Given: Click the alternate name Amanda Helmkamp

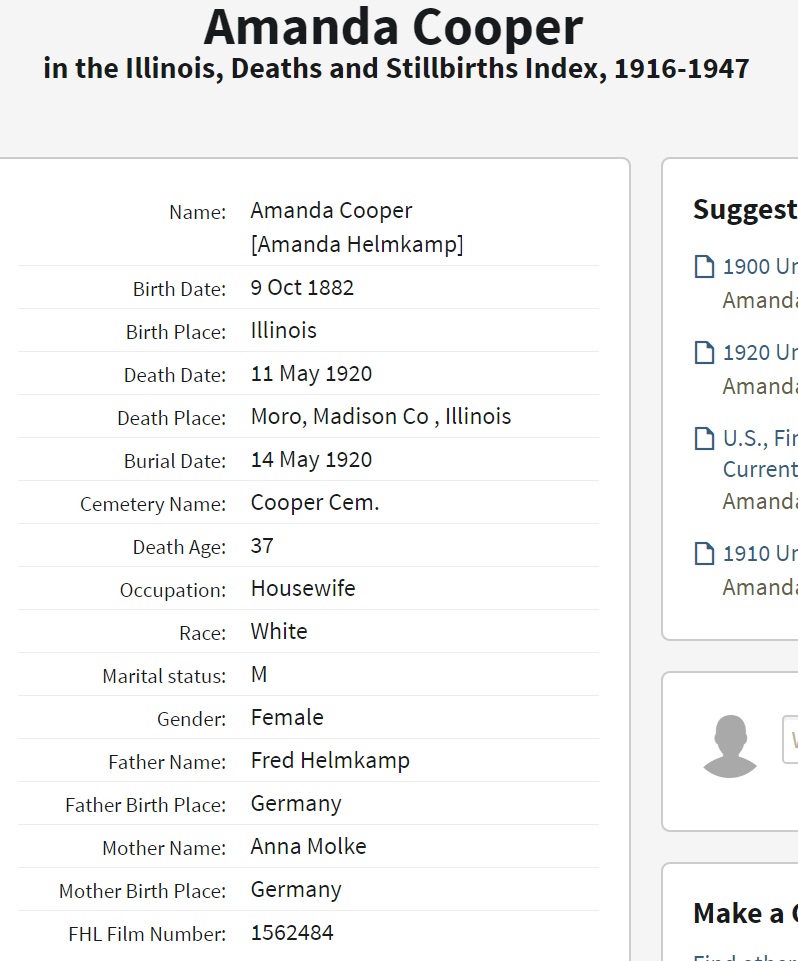Looking at the screenshot, I should click(x=357, y=244).
